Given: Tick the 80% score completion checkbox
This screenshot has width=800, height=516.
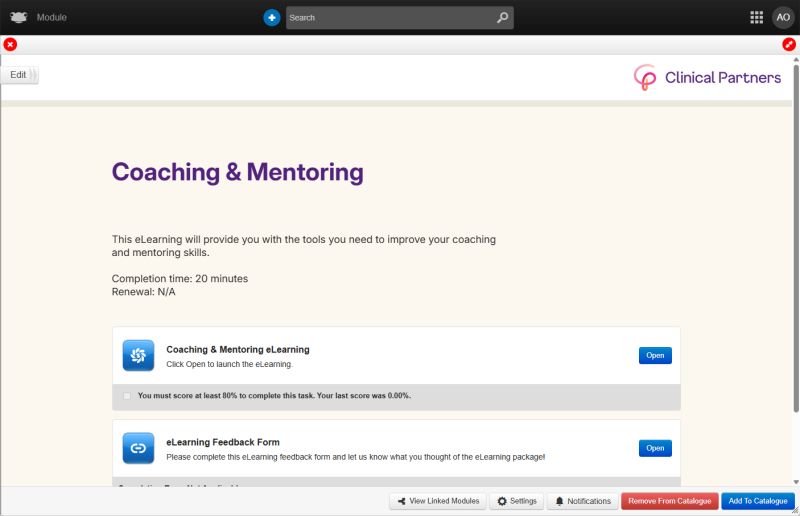Looking at the screenshot, I should point(127,396).
